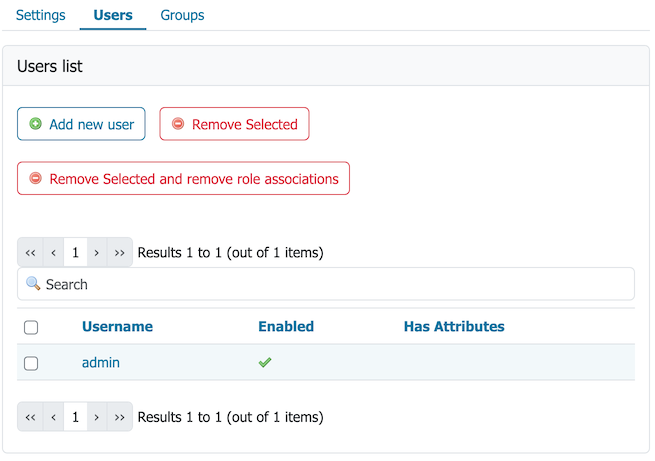Open the admin user link
The width and height of the screenshot is (655, 461).
pos(101,362)
